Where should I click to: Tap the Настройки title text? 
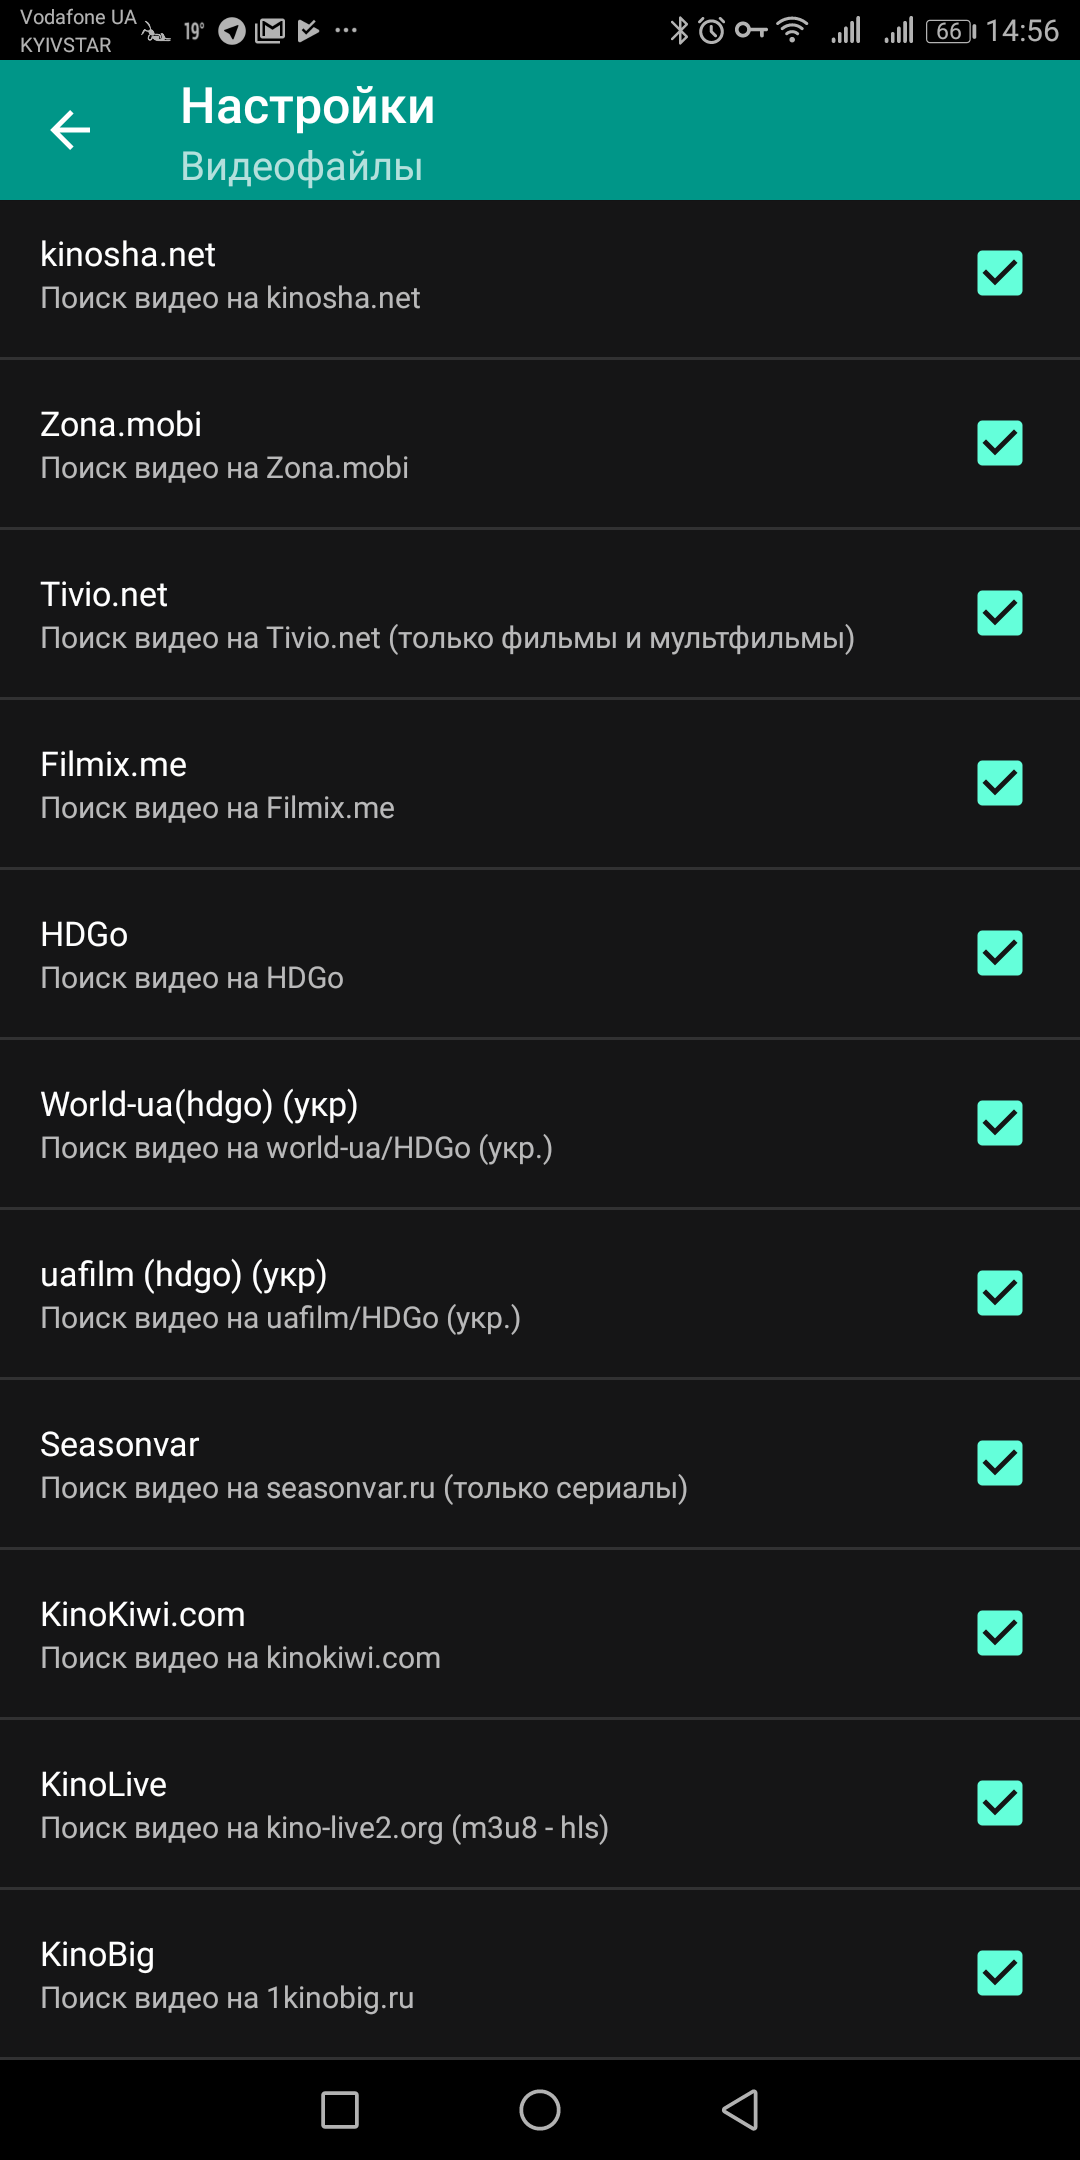click(x=308, y=106)
